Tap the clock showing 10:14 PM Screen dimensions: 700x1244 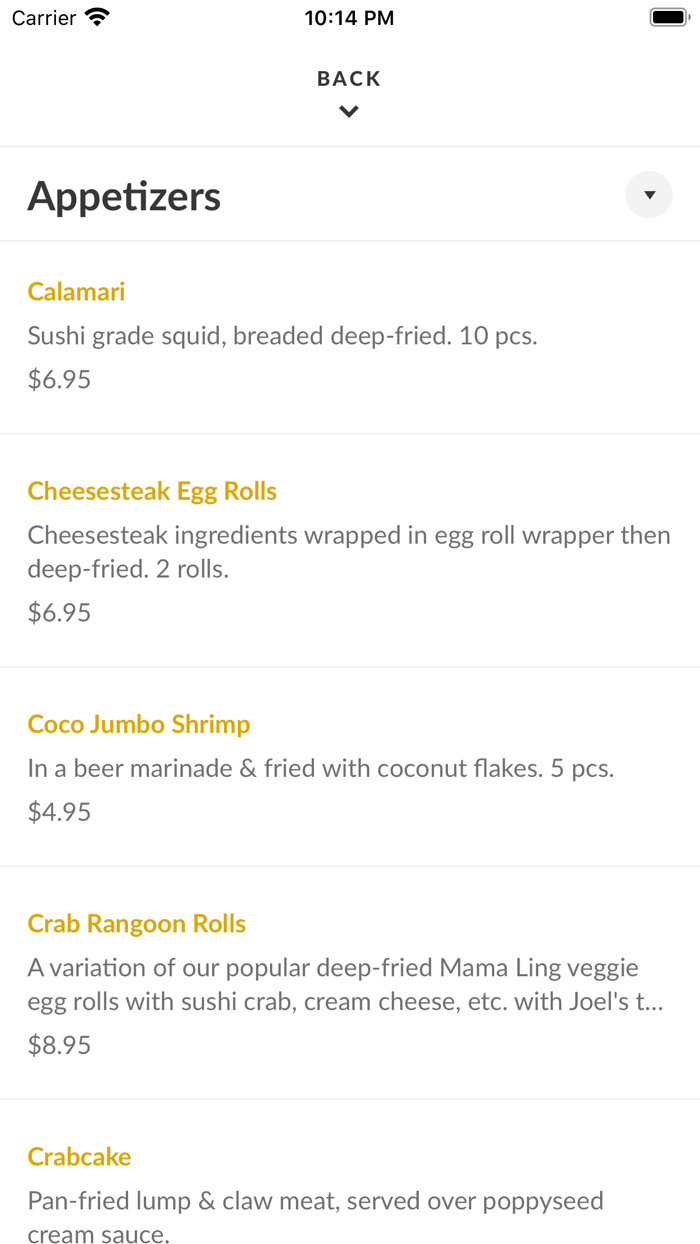tap(349, 16)
